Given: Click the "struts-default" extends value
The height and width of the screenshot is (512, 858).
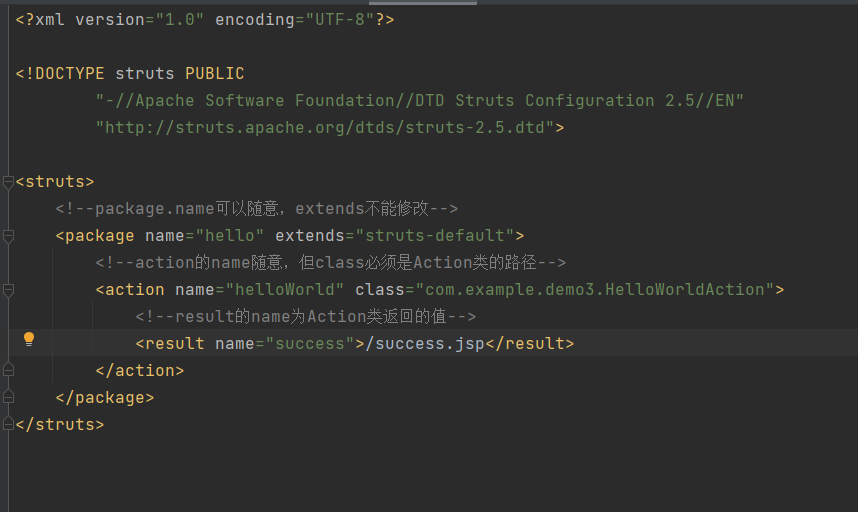Looking at the screenshot, I should pos(435,236).
